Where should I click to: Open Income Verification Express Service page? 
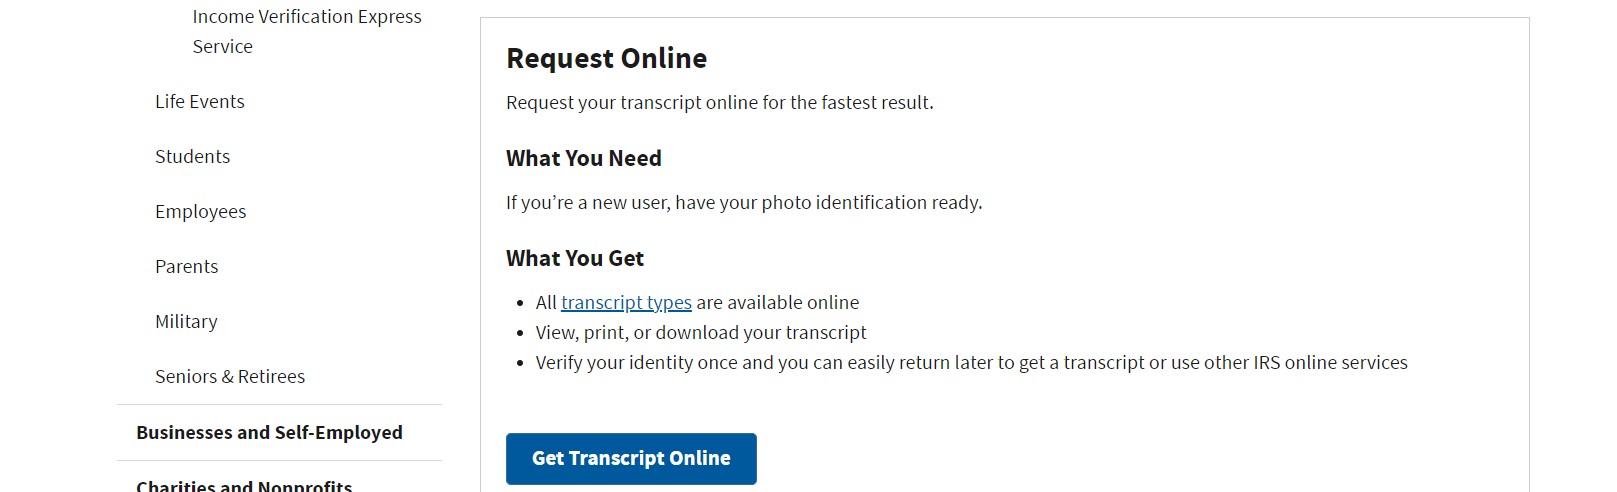click(306, 31)
